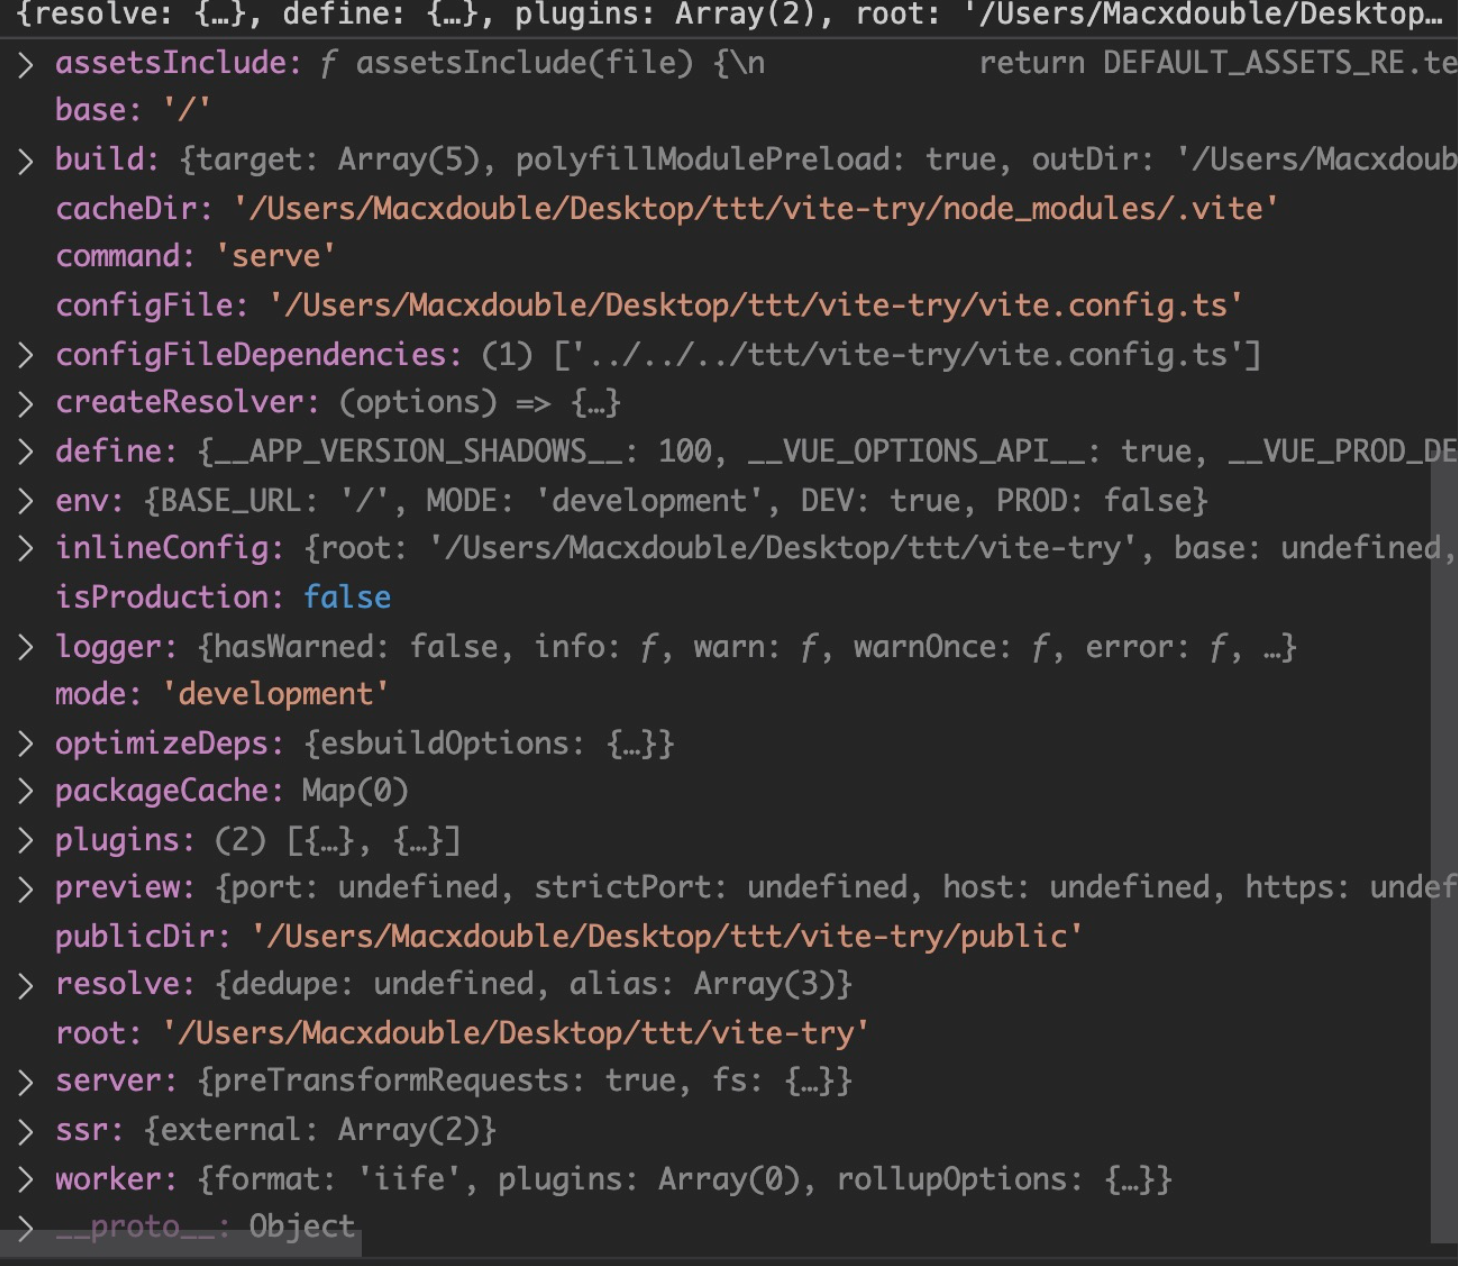
Task: Expand the ssr object property
Action: point(26,1130)
